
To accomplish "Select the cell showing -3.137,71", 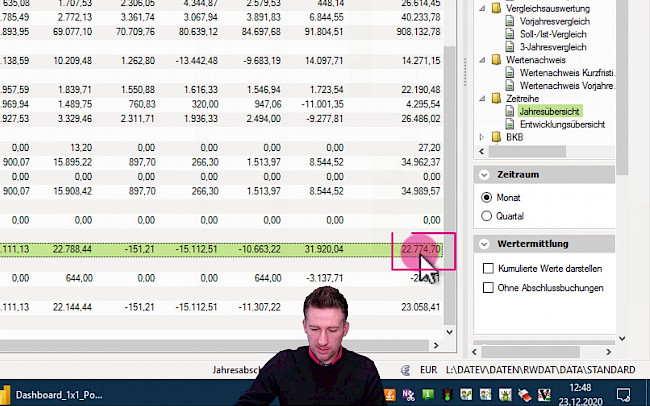I will (325, 278).
